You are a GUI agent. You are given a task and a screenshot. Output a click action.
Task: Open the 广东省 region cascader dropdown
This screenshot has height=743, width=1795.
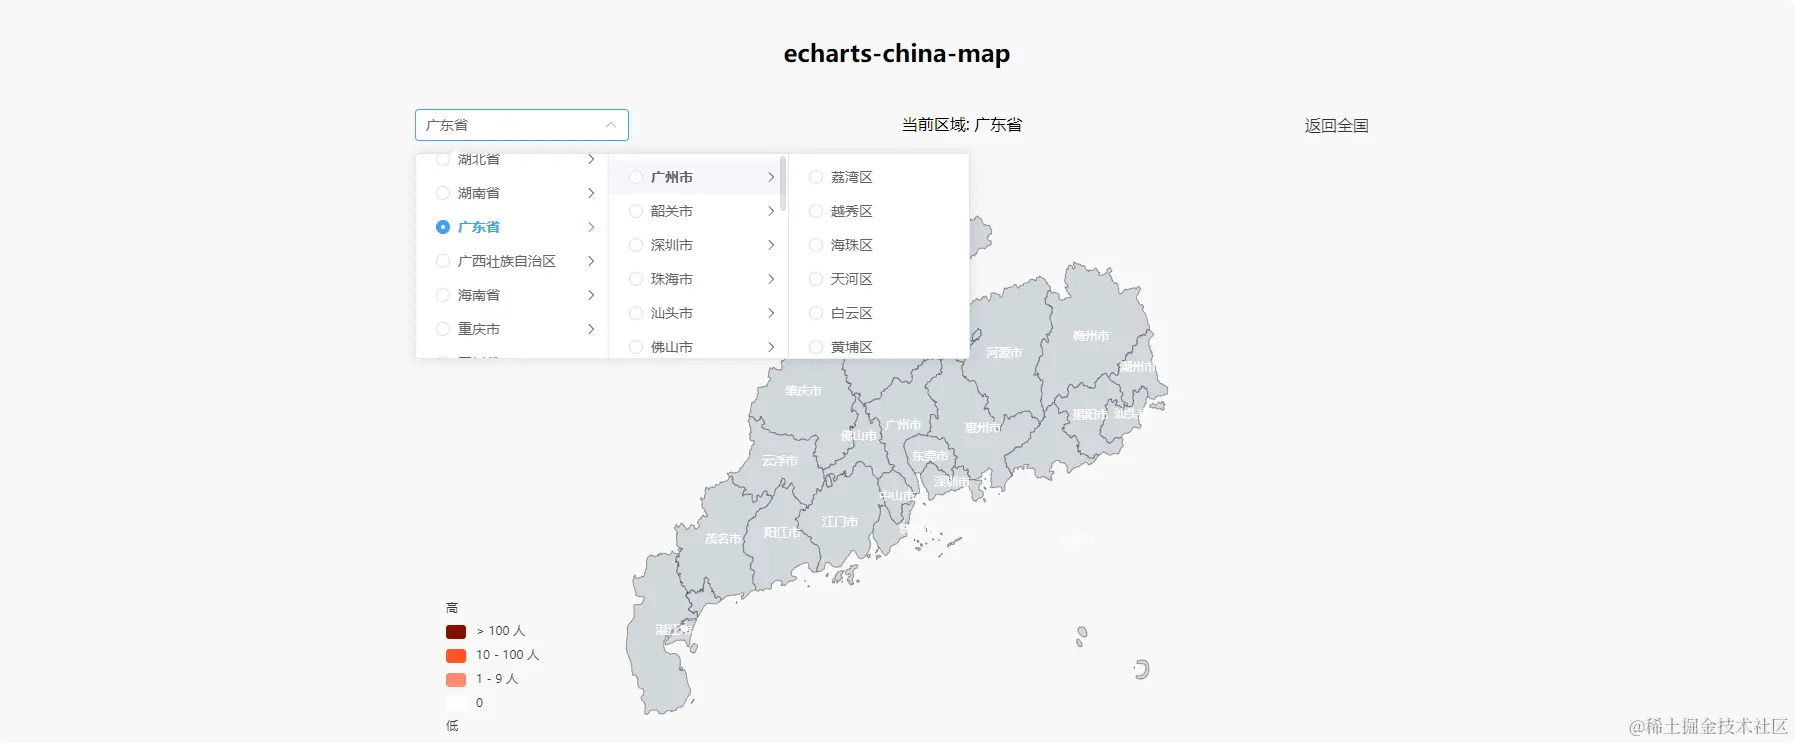pos(521,125)
